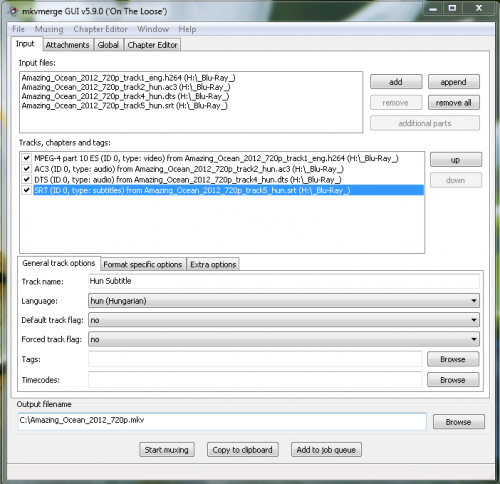500x484 pixels.
Task: Click the additional parts button
Action: 425,123
